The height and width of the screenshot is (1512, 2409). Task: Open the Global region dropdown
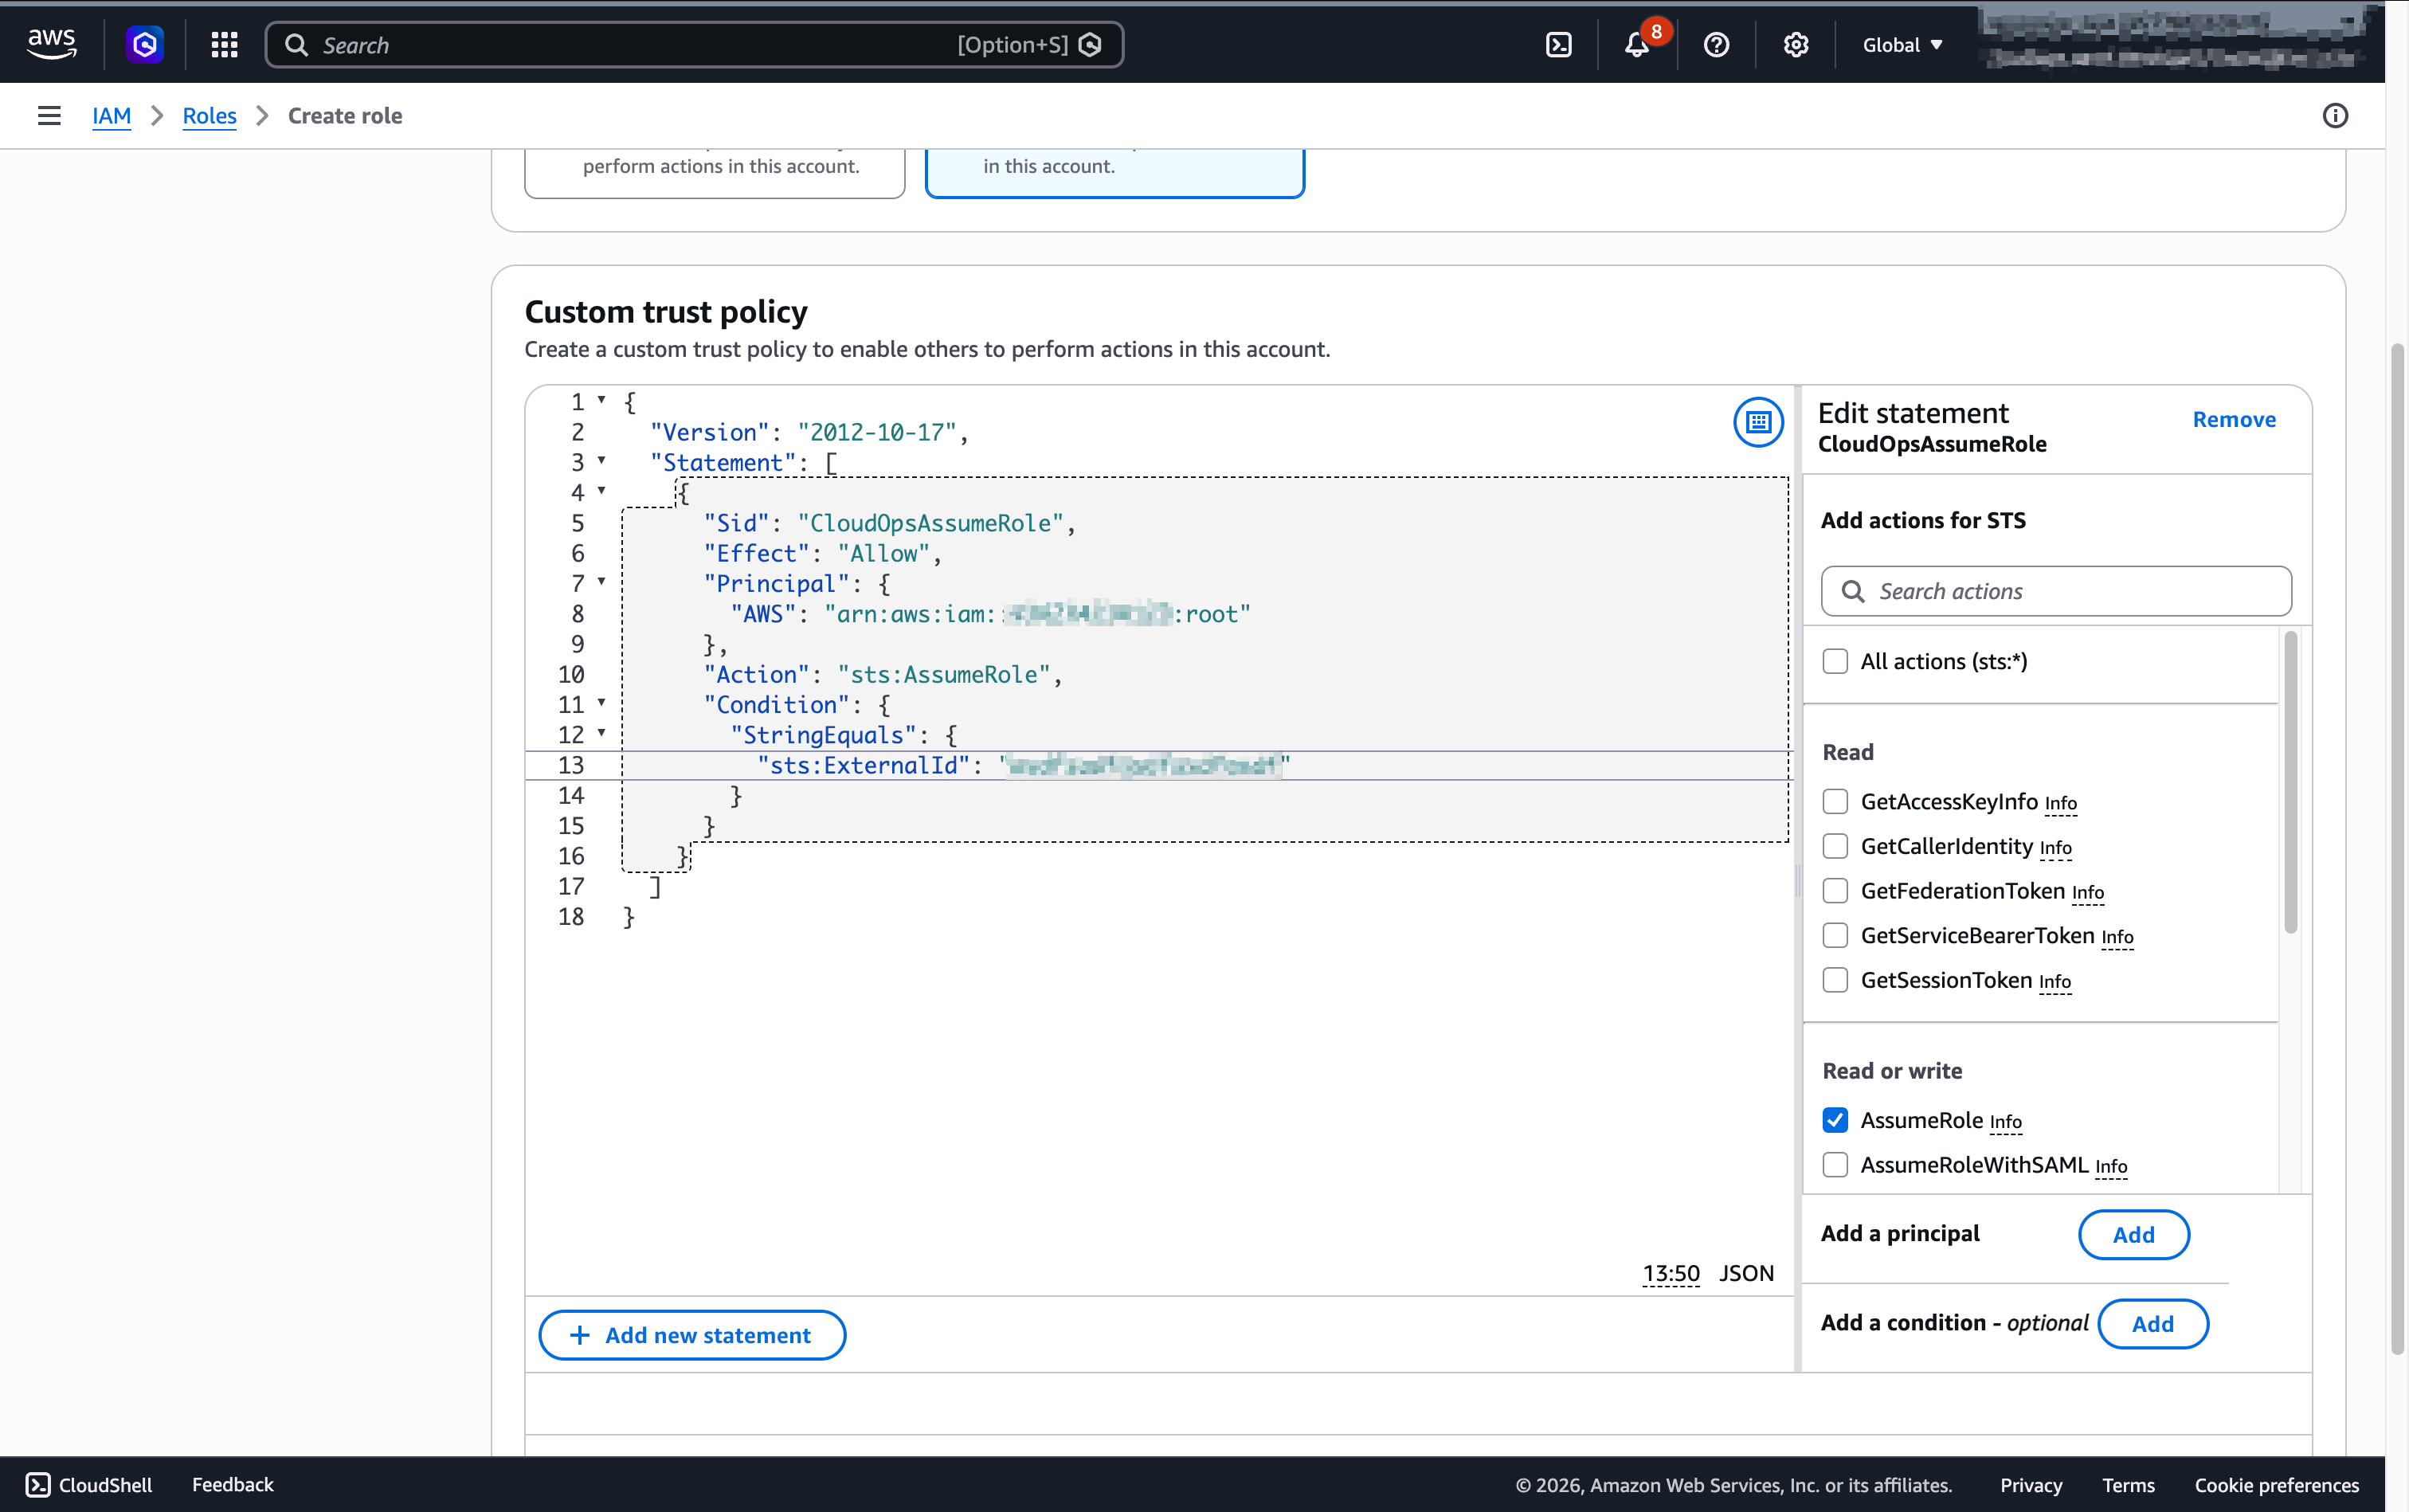click(x=1902, y=45)
